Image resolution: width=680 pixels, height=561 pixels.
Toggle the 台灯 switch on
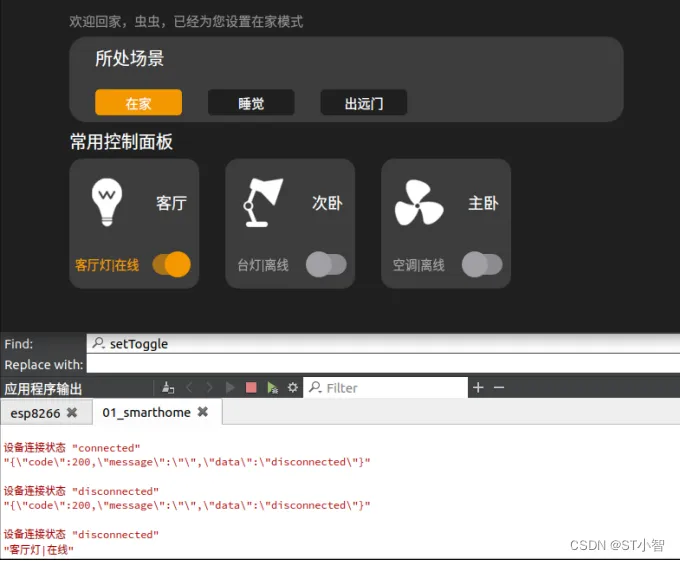326,264
